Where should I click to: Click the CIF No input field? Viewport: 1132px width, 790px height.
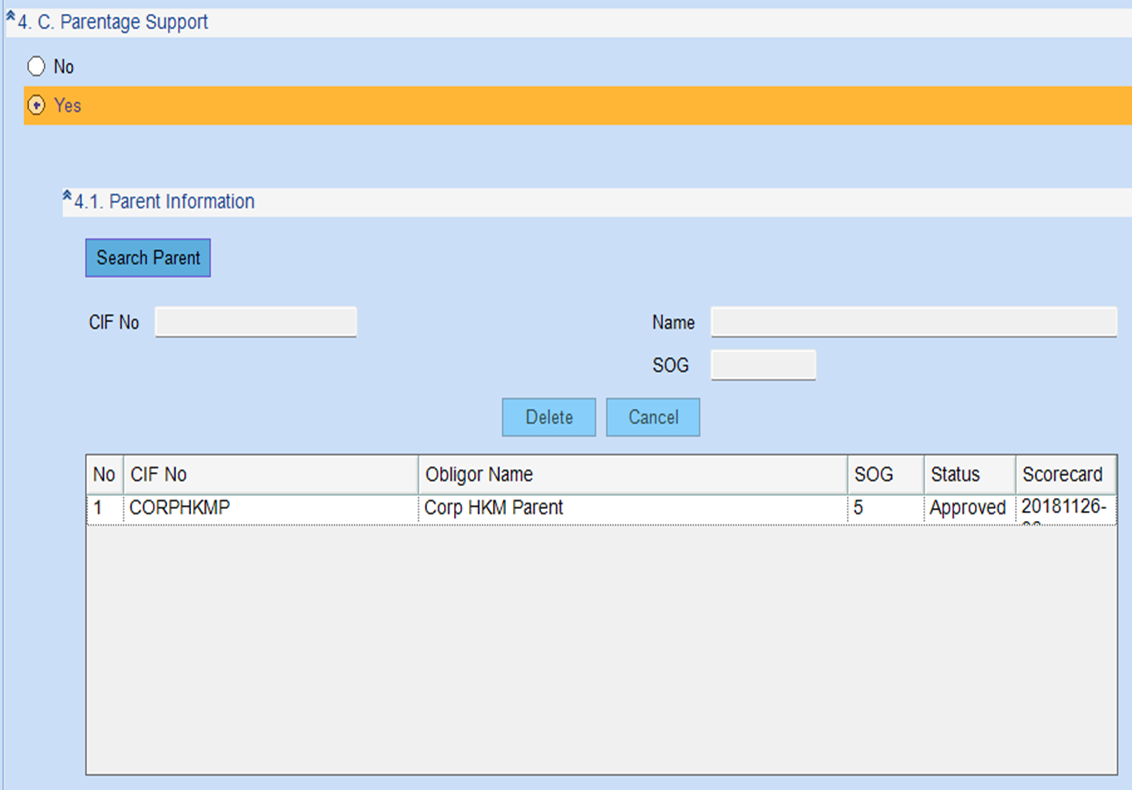(x=256, y=322)
